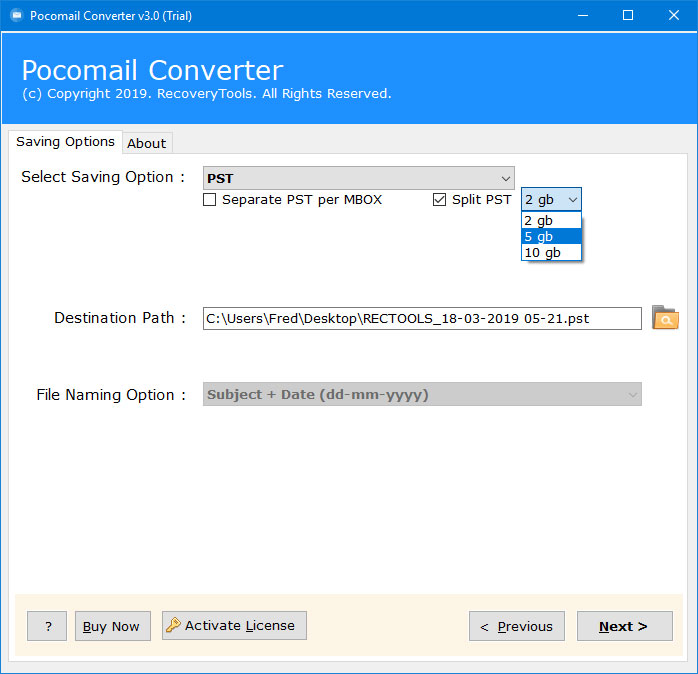Click the question mark help button
This screenshot has height=674, width=698.
tap(47, 626)
